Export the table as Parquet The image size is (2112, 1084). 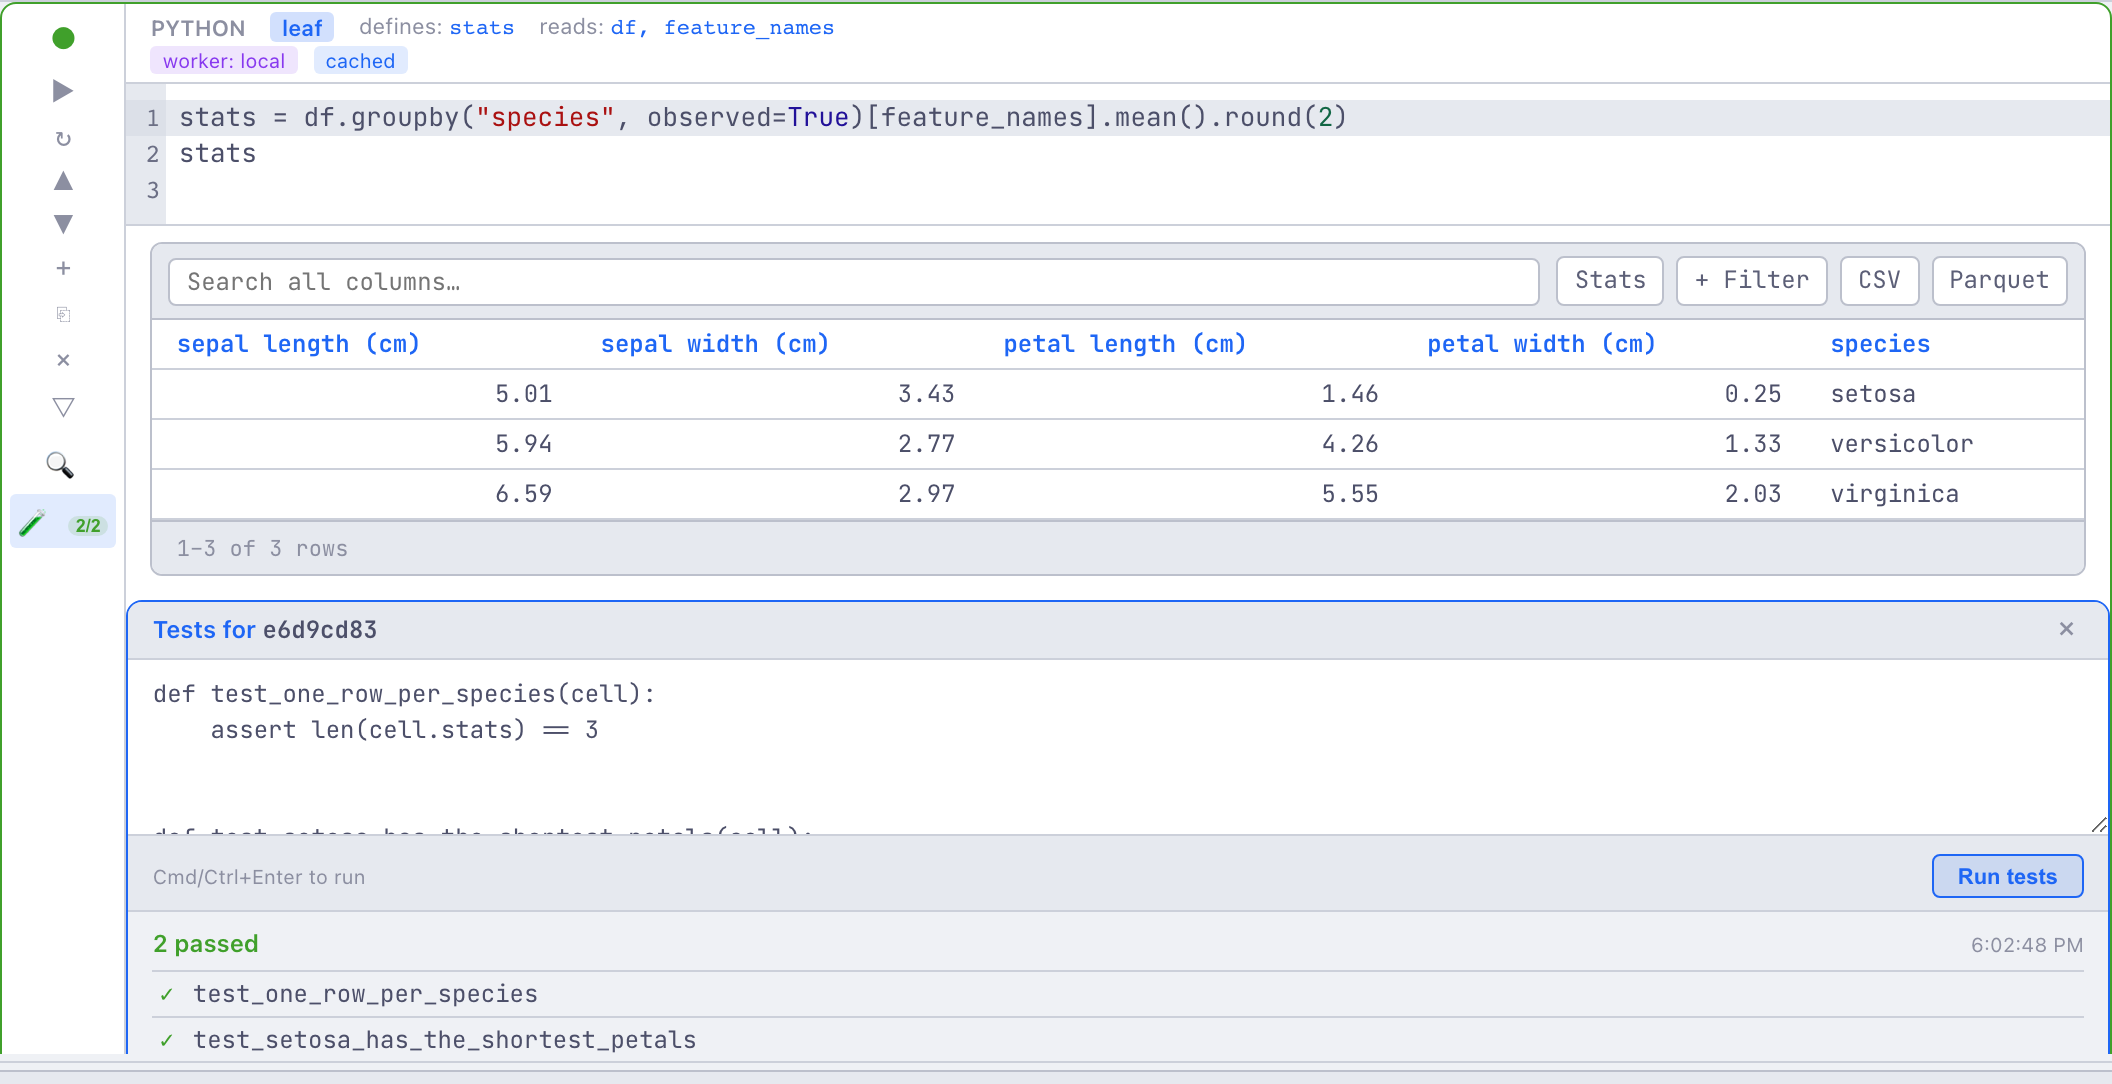point(1999,280)
